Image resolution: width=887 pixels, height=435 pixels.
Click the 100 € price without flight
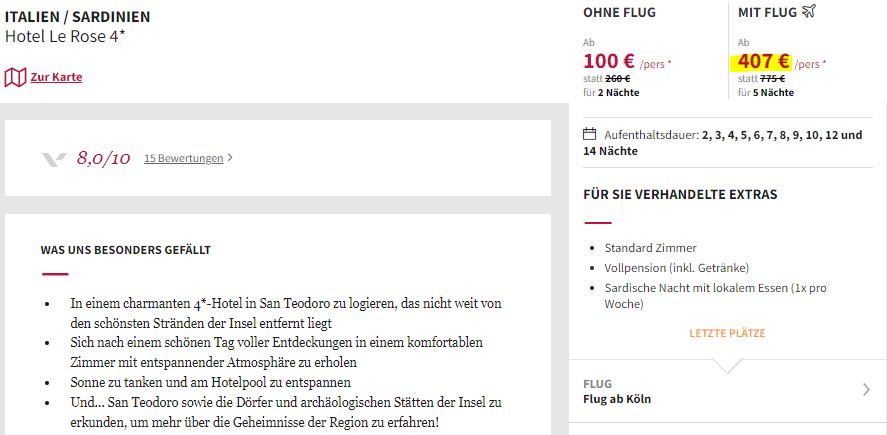pos(609,61)
